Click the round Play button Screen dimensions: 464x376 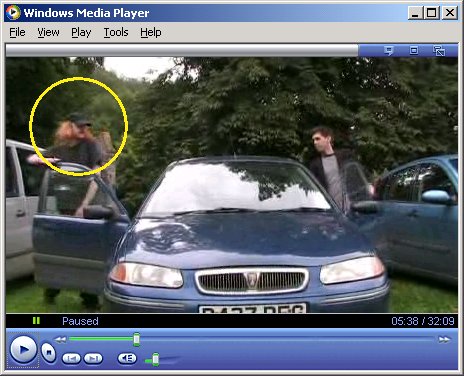[23, 350]
